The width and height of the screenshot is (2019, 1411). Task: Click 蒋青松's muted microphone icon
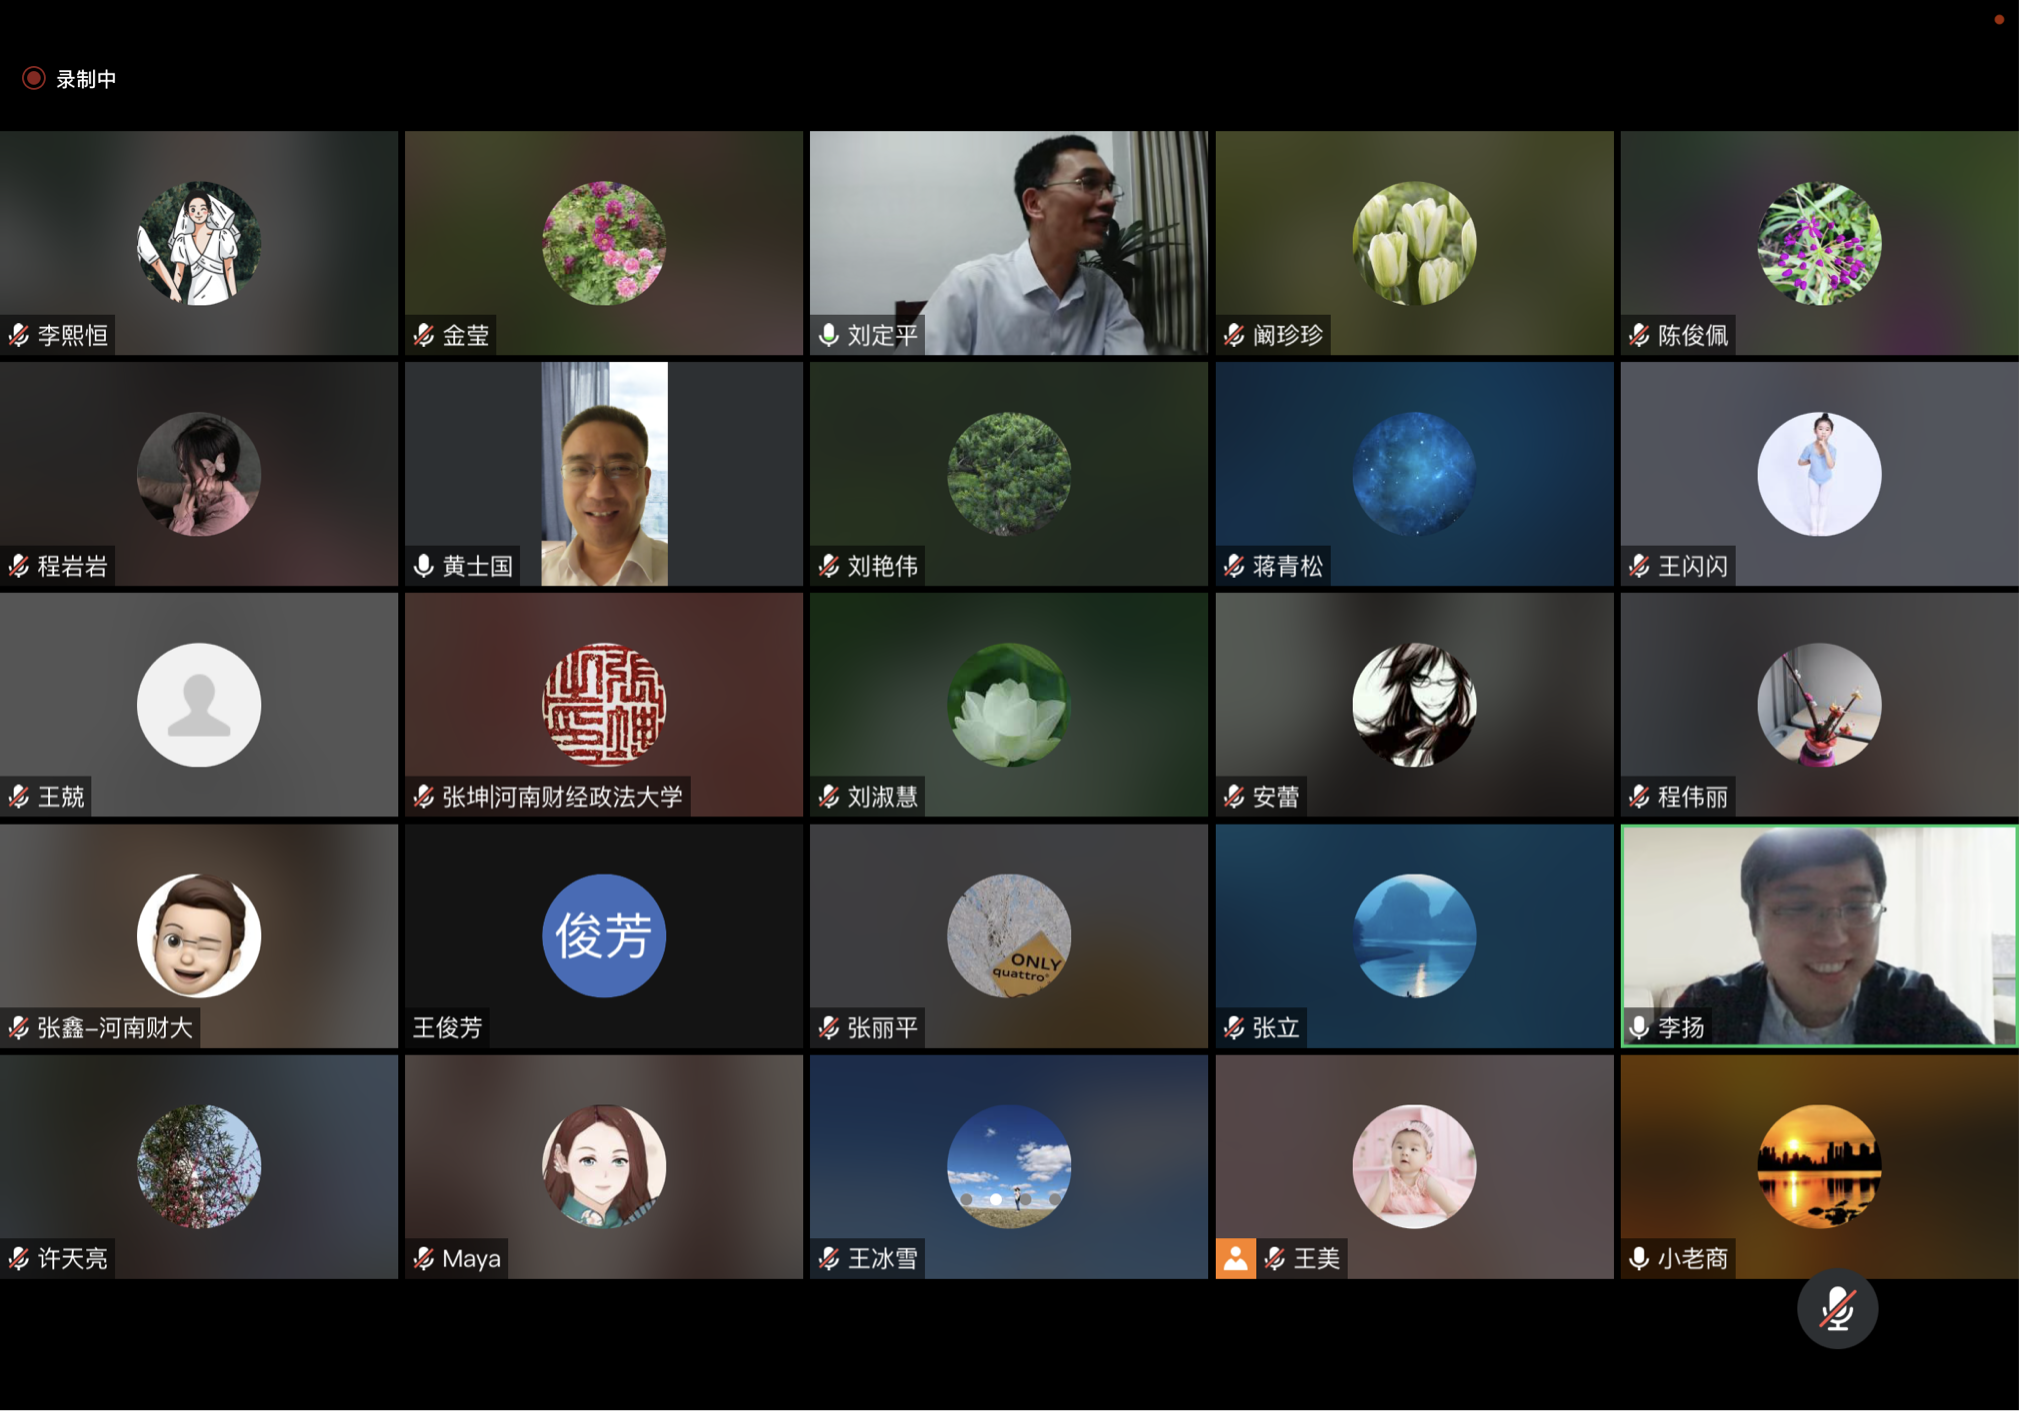point(1234,566)
